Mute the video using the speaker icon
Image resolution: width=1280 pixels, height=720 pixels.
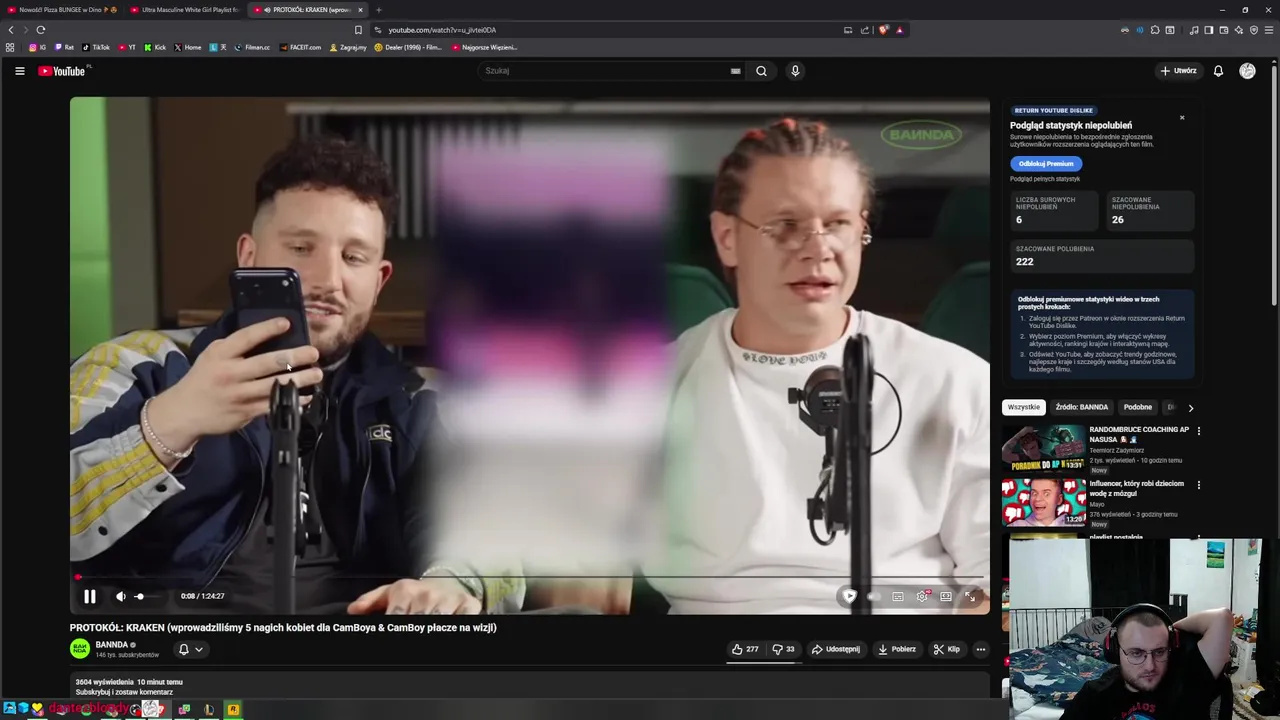click(121, 596)
